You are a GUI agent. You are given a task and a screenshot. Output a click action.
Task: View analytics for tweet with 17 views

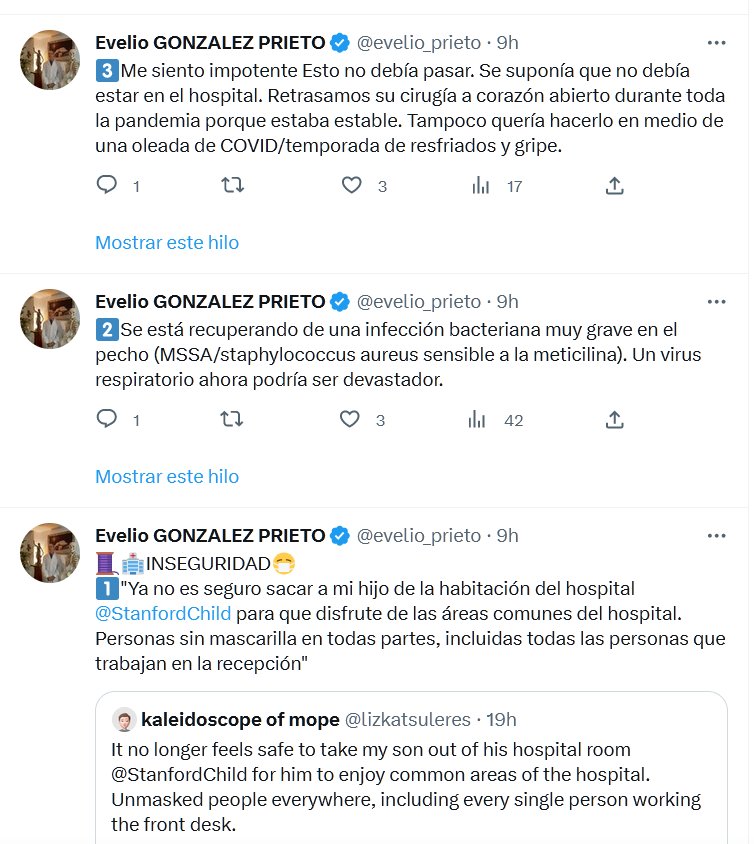tap(480, 186)
